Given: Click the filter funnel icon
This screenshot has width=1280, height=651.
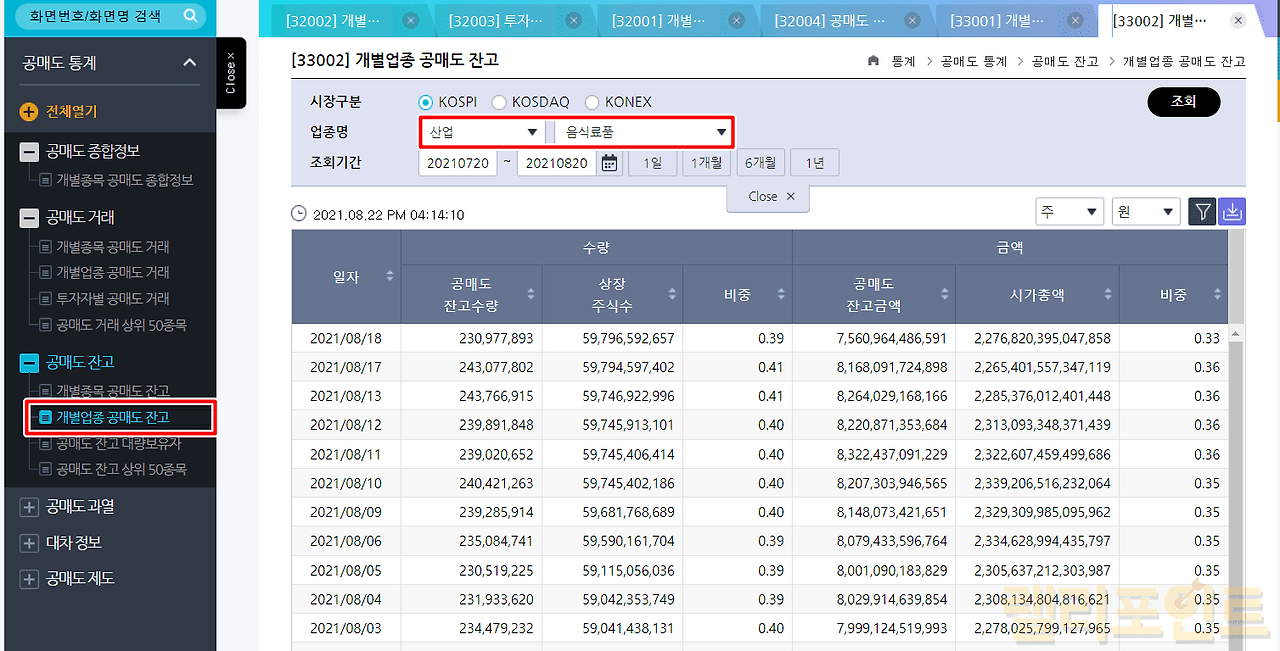Looking at the screenshot, I should pyautogui.click(x=1203, y=212).
